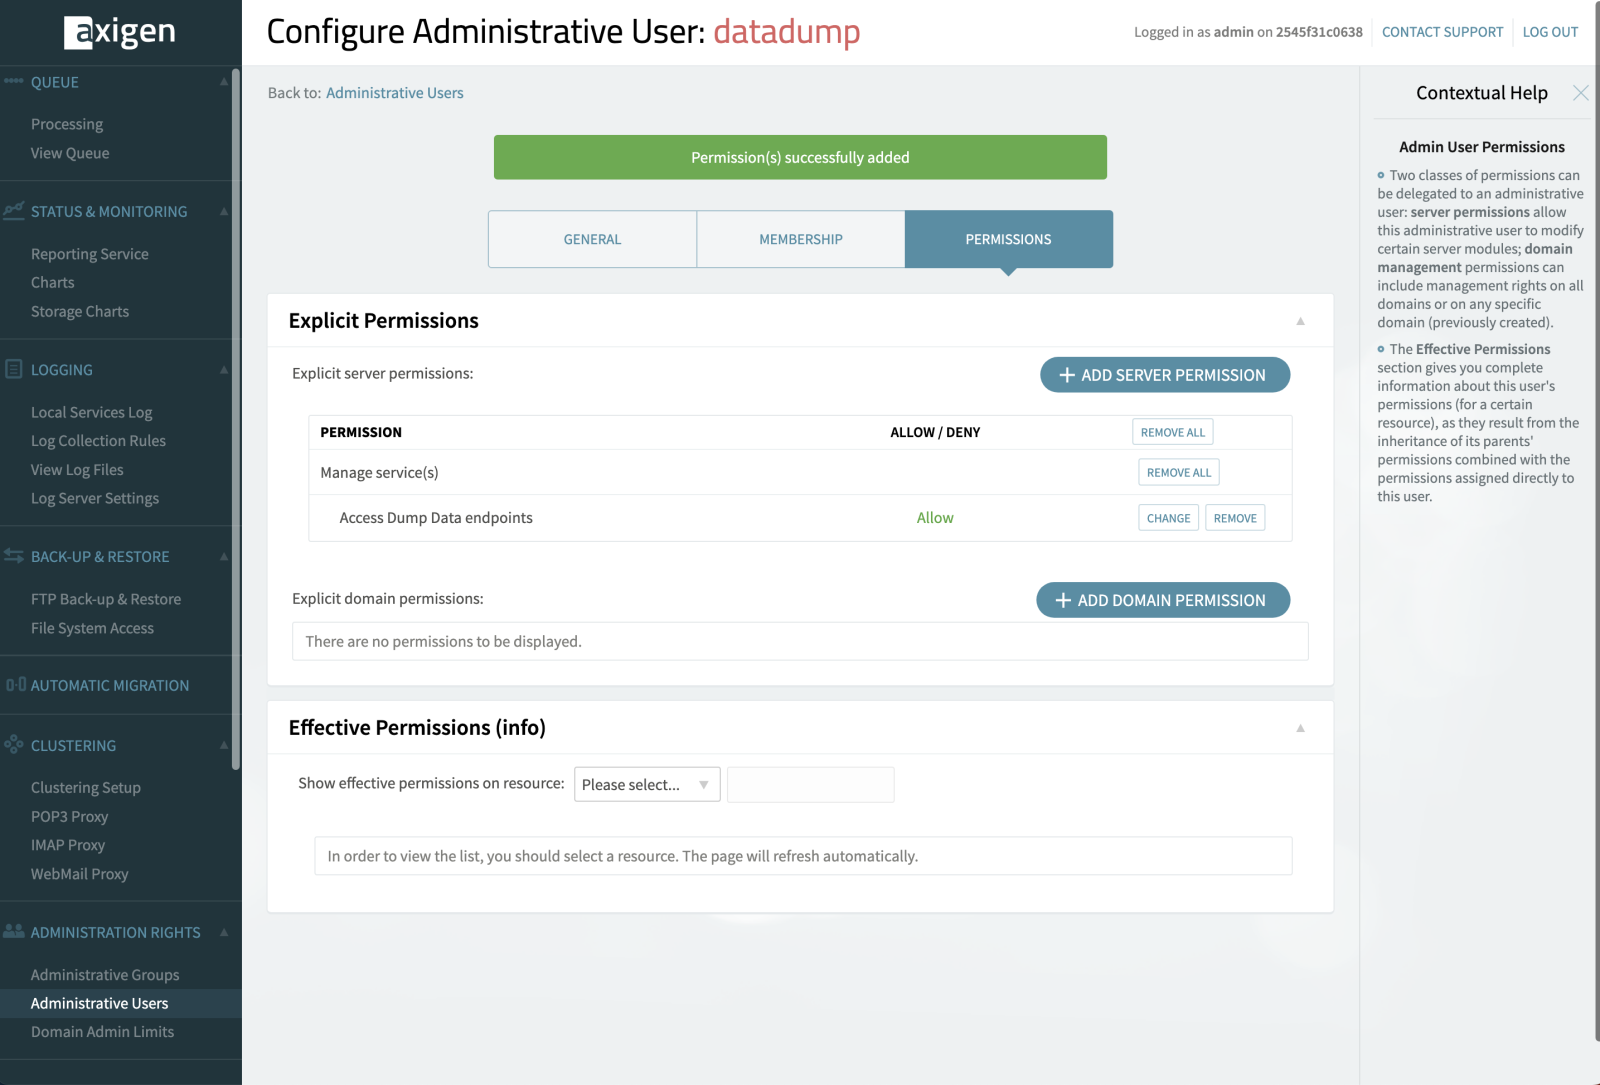This screenshot has width=1600, height=1085.
Task: Collapse the Logging sidebar section
Action: pos(224,369)
